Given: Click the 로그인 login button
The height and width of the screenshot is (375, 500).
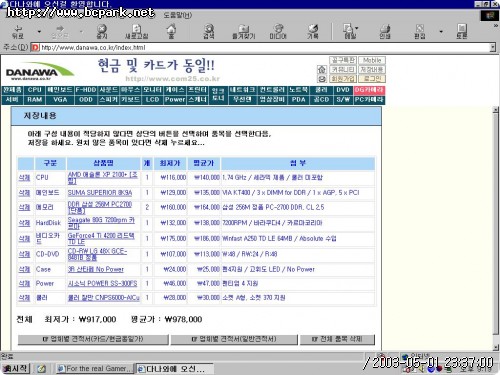Looking at the screenshot, I should [372, 79].
